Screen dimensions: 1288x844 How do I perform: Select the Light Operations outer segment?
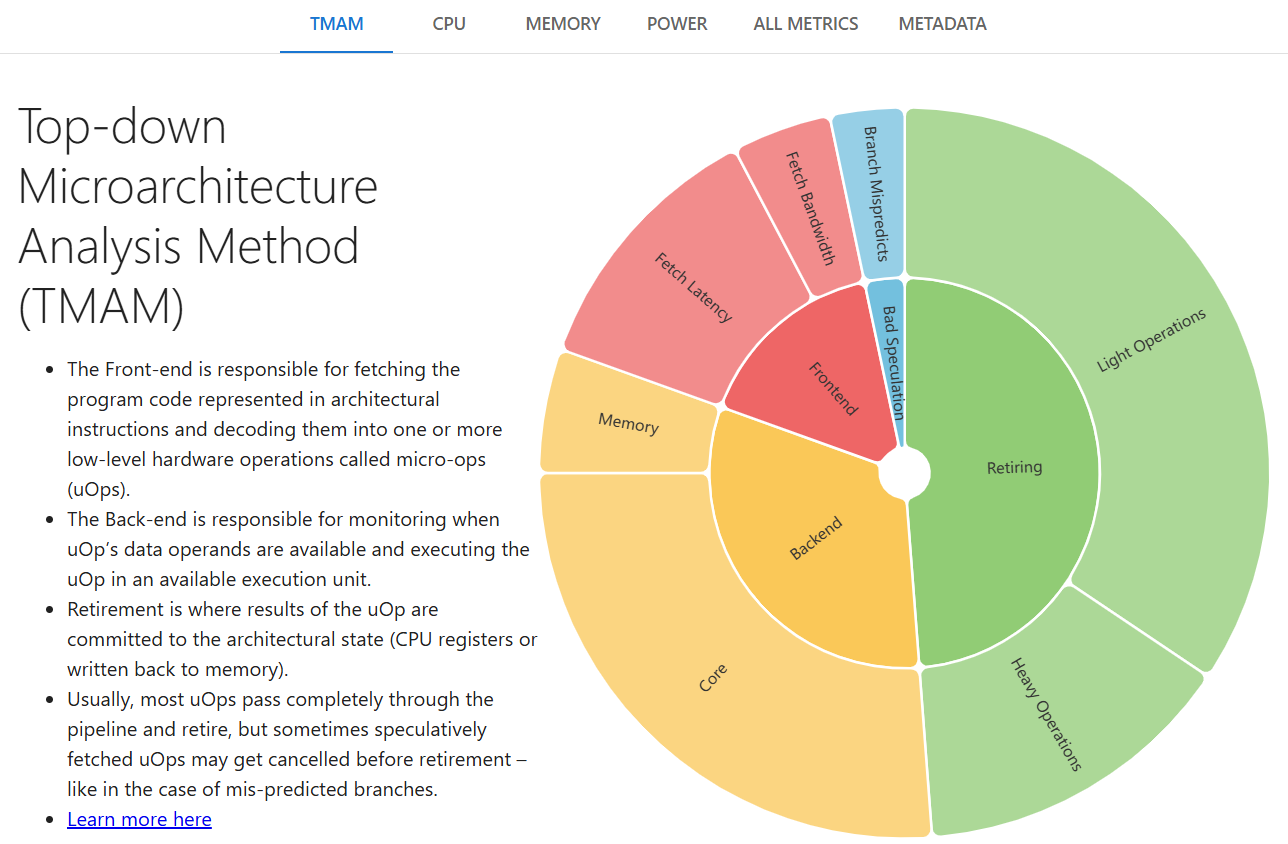1150,340
